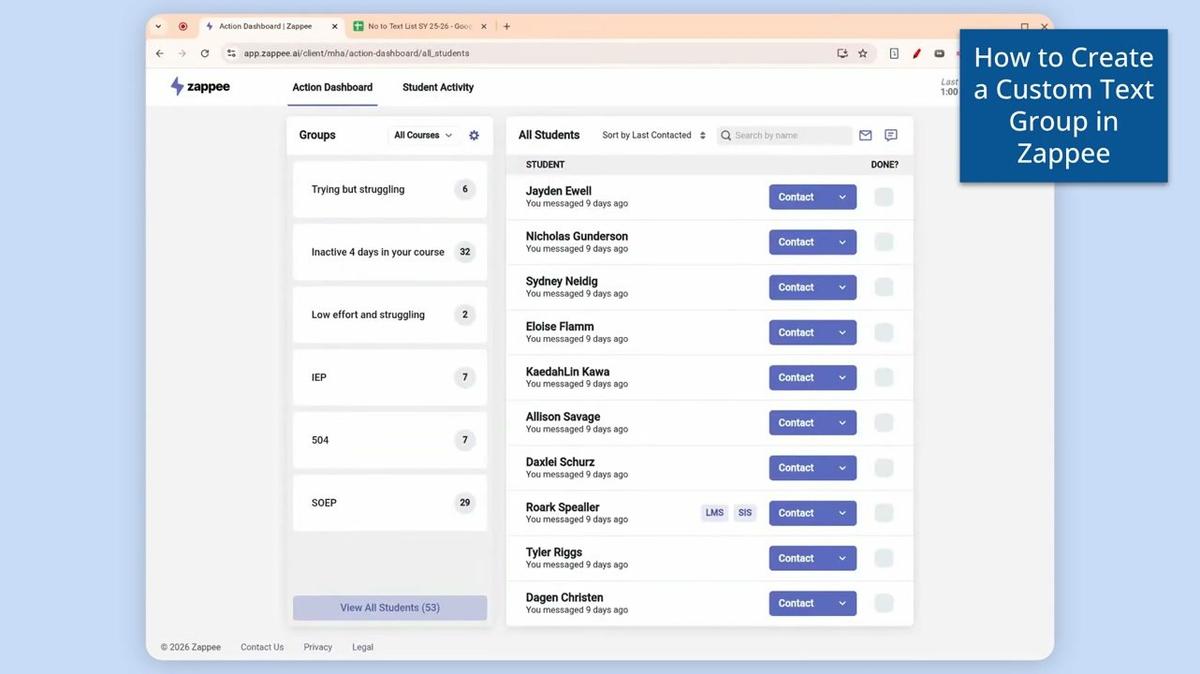The height and width of the screenshot is (674, 1200).
Task: Click student name Jayden Ewell
Action: click(559, 191)
